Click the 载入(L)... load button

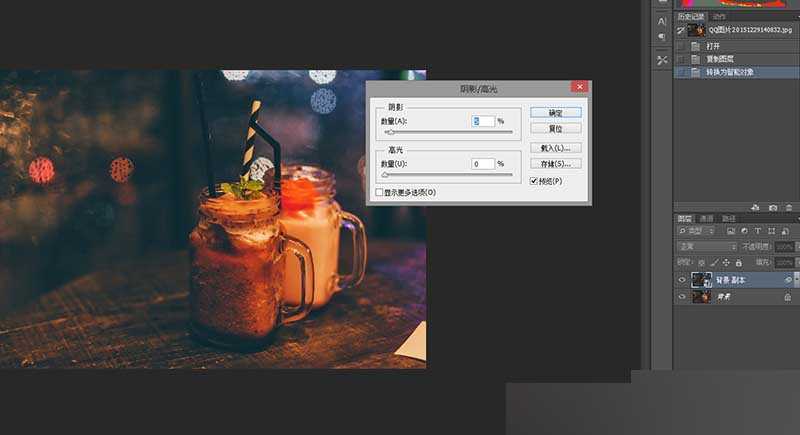point(556,147)
